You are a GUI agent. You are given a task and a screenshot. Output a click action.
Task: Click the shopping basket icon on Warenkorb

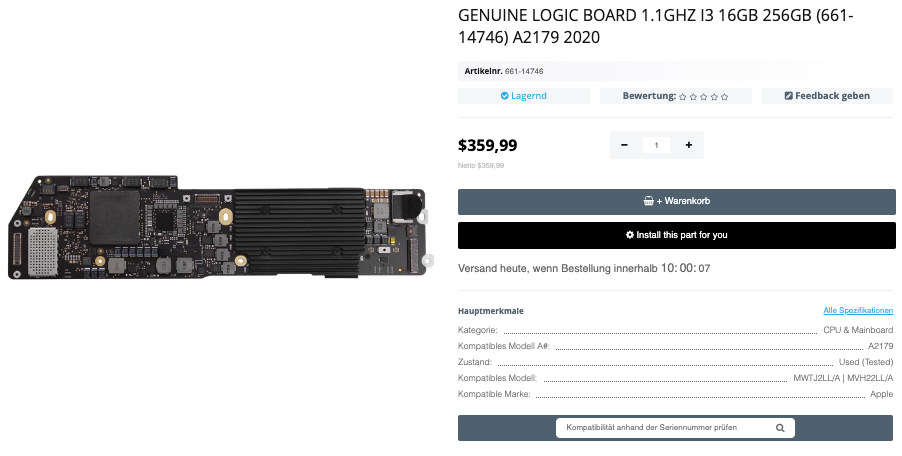pos(648,201)
